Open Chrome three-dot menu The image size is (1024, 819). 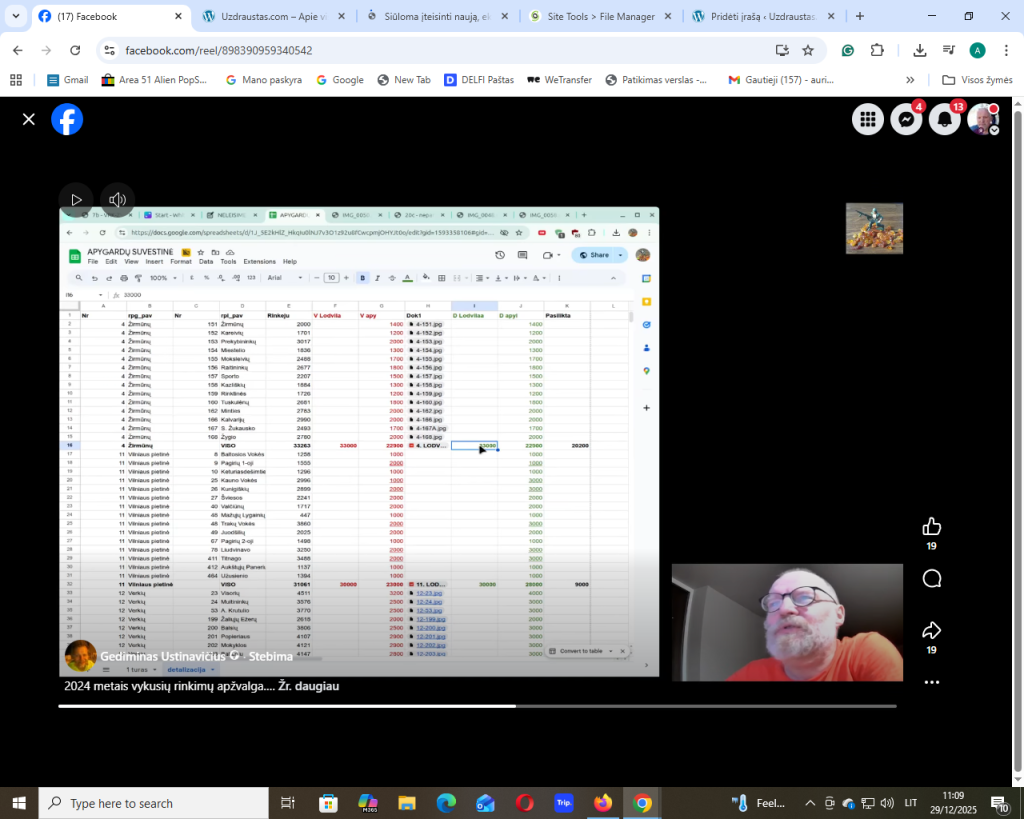click(x=1006, y=50)
